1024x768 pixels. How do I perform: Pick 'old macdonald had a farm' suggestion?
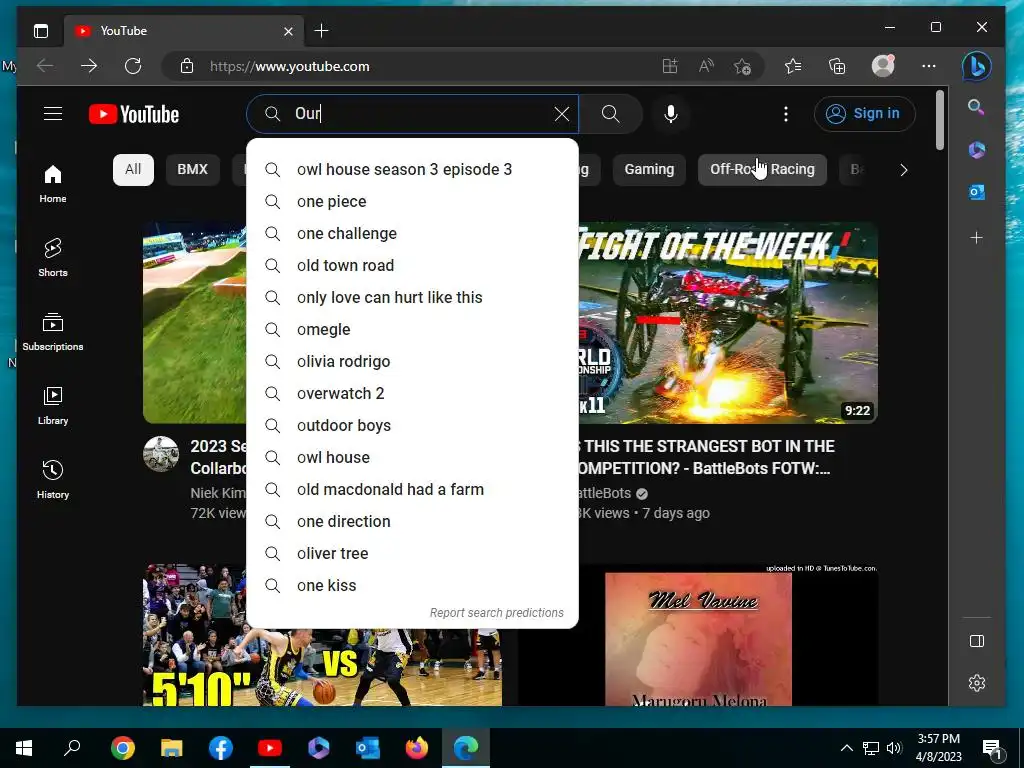click(413, 490)
